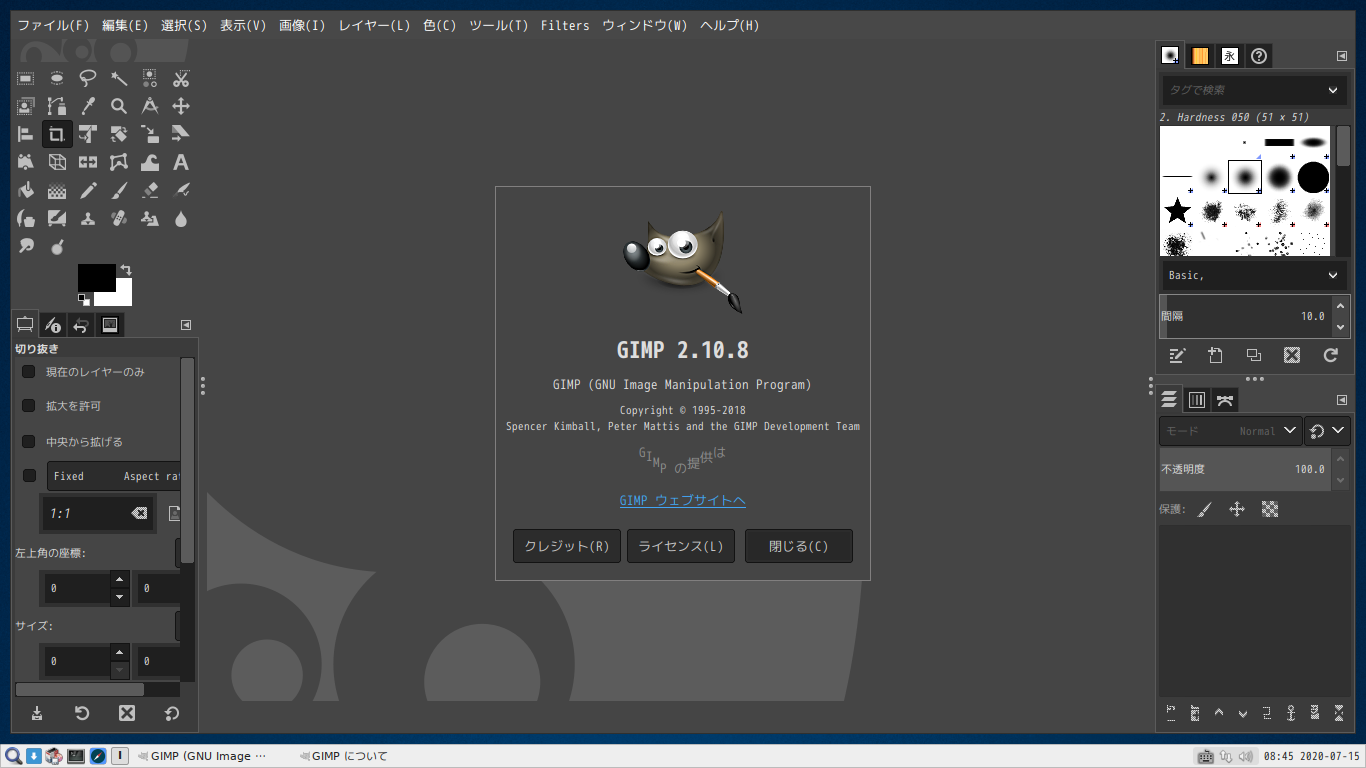
Task: Refresh brushes in the brush panel
Action: pos(1330,355)
